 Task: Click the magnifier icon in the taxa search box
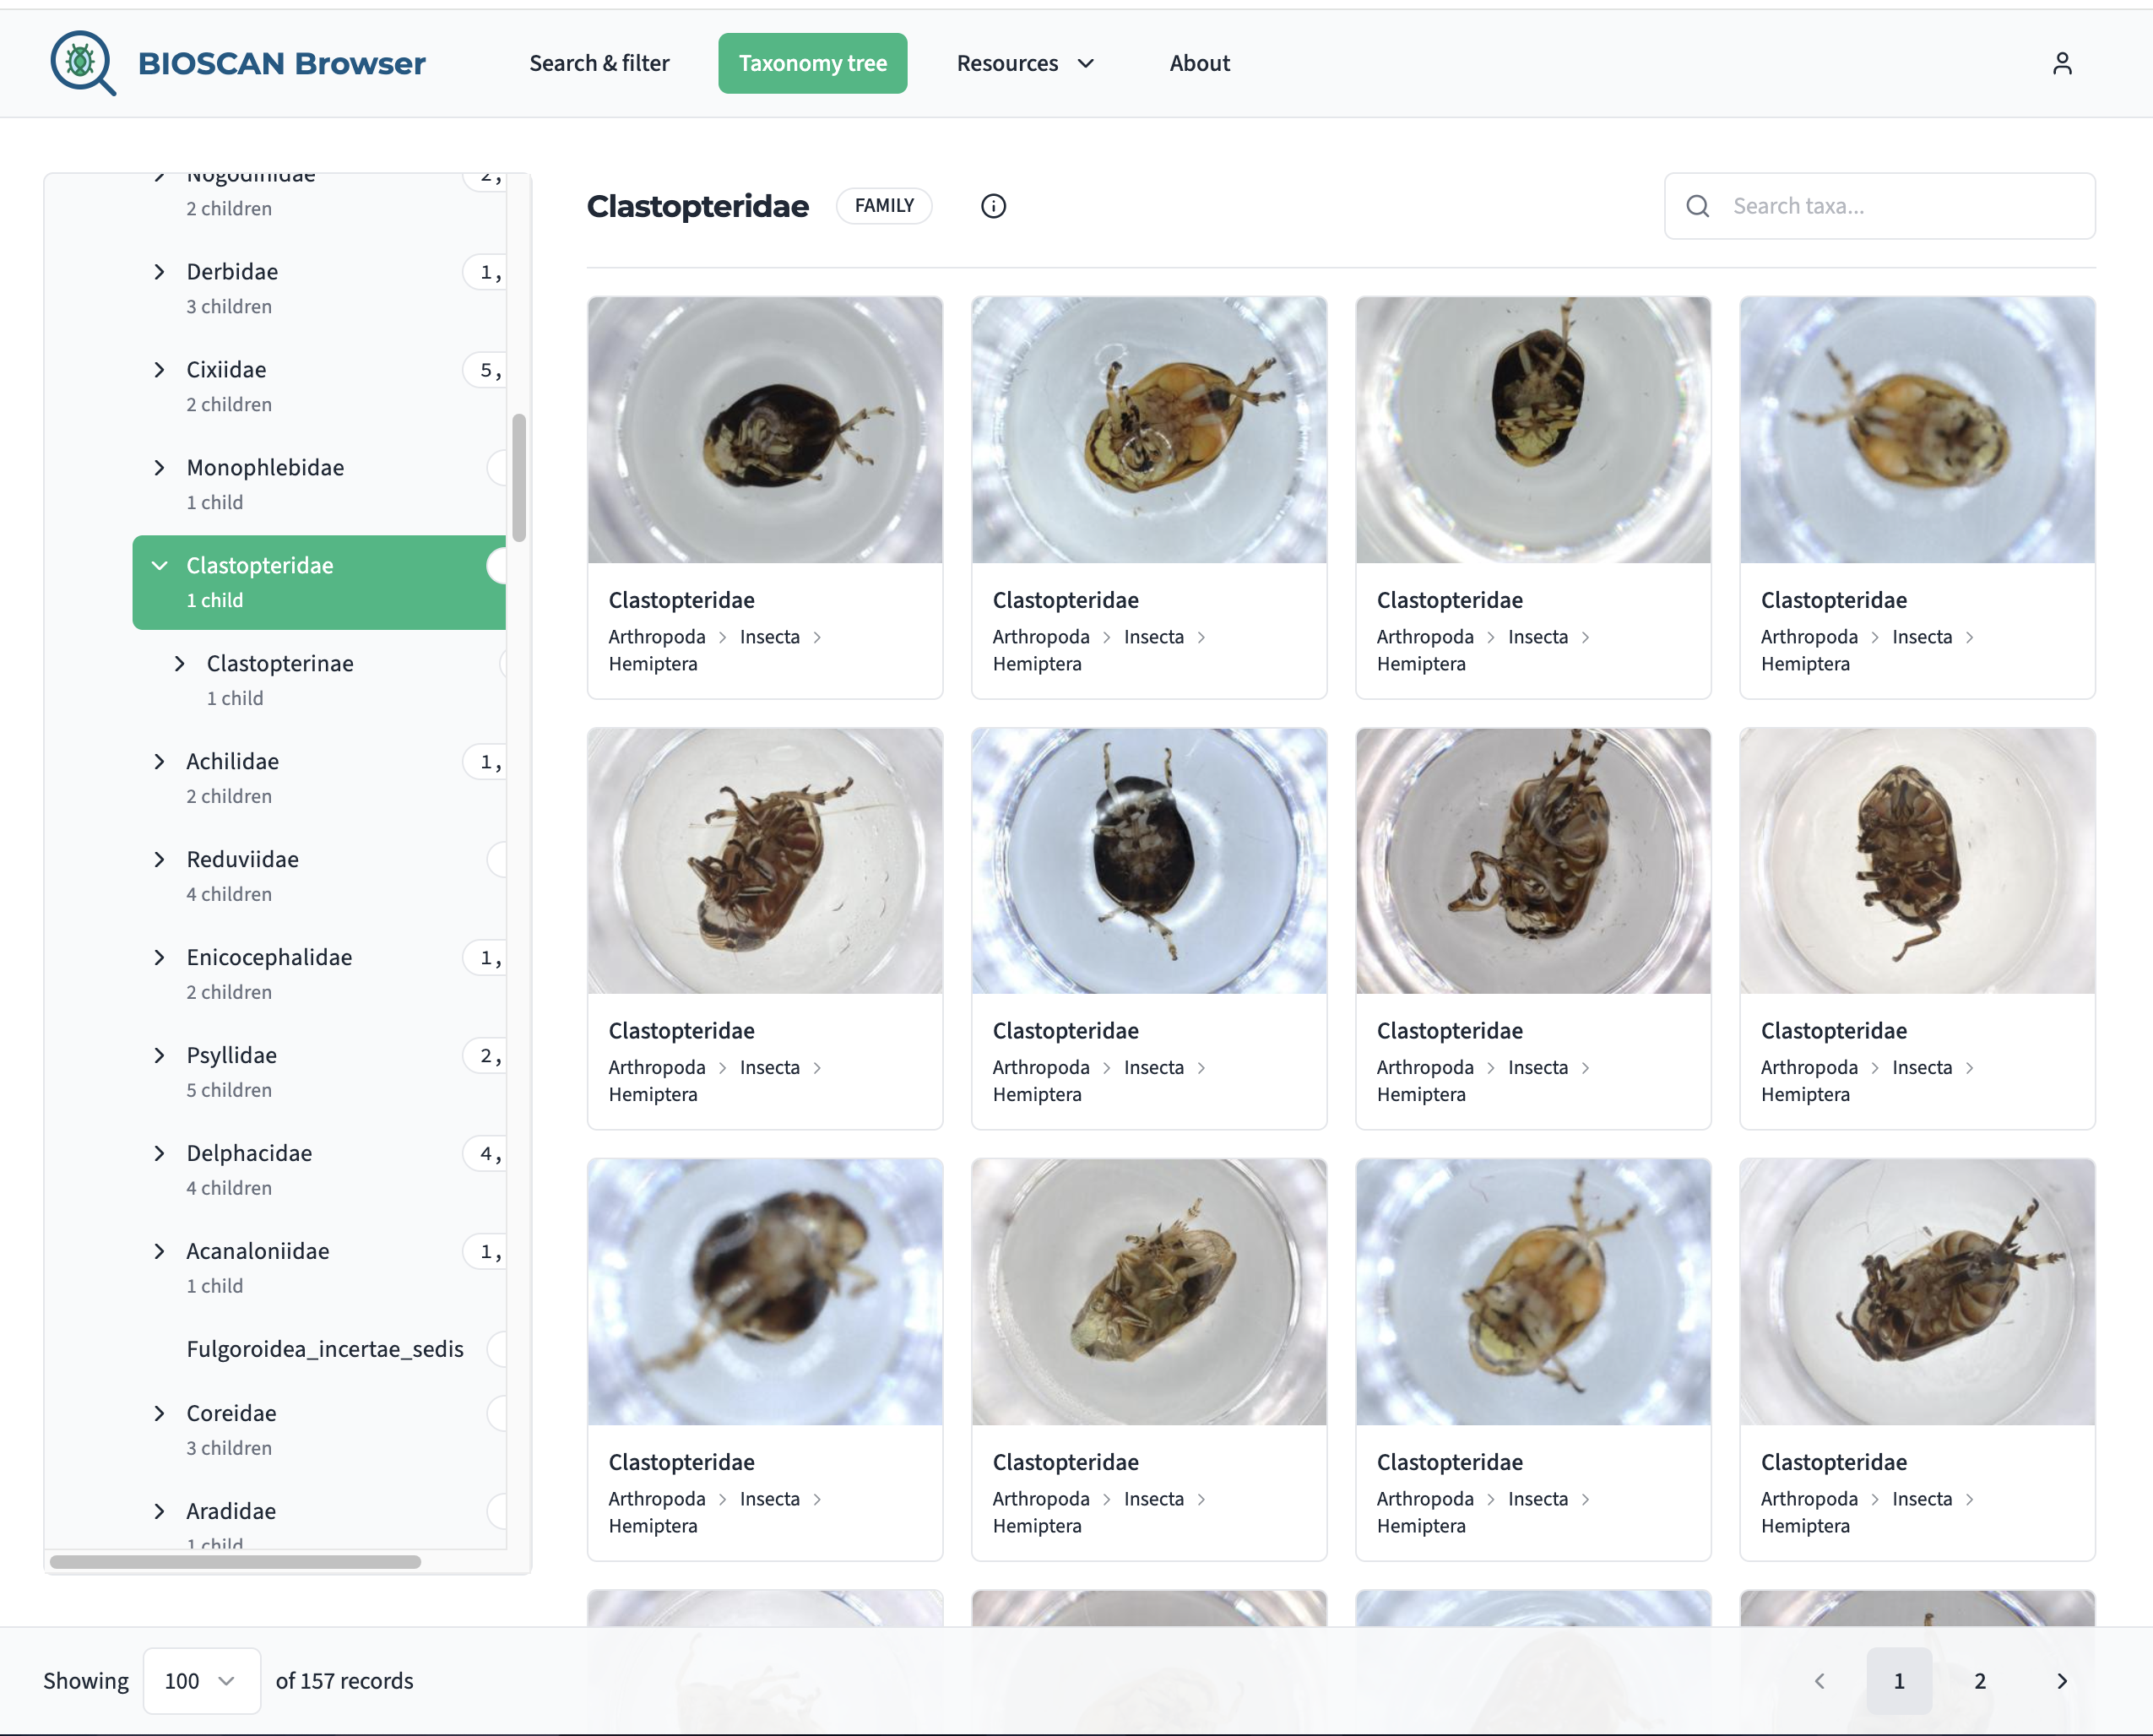[1697, 206]
